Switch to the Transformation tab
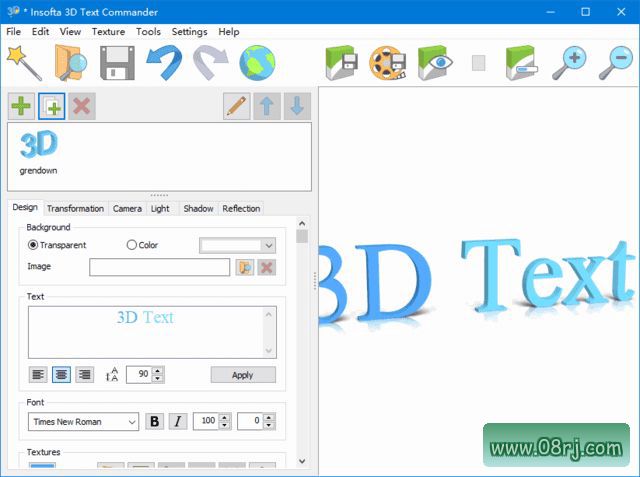640x477 pixels. click(x=76, y=209)
